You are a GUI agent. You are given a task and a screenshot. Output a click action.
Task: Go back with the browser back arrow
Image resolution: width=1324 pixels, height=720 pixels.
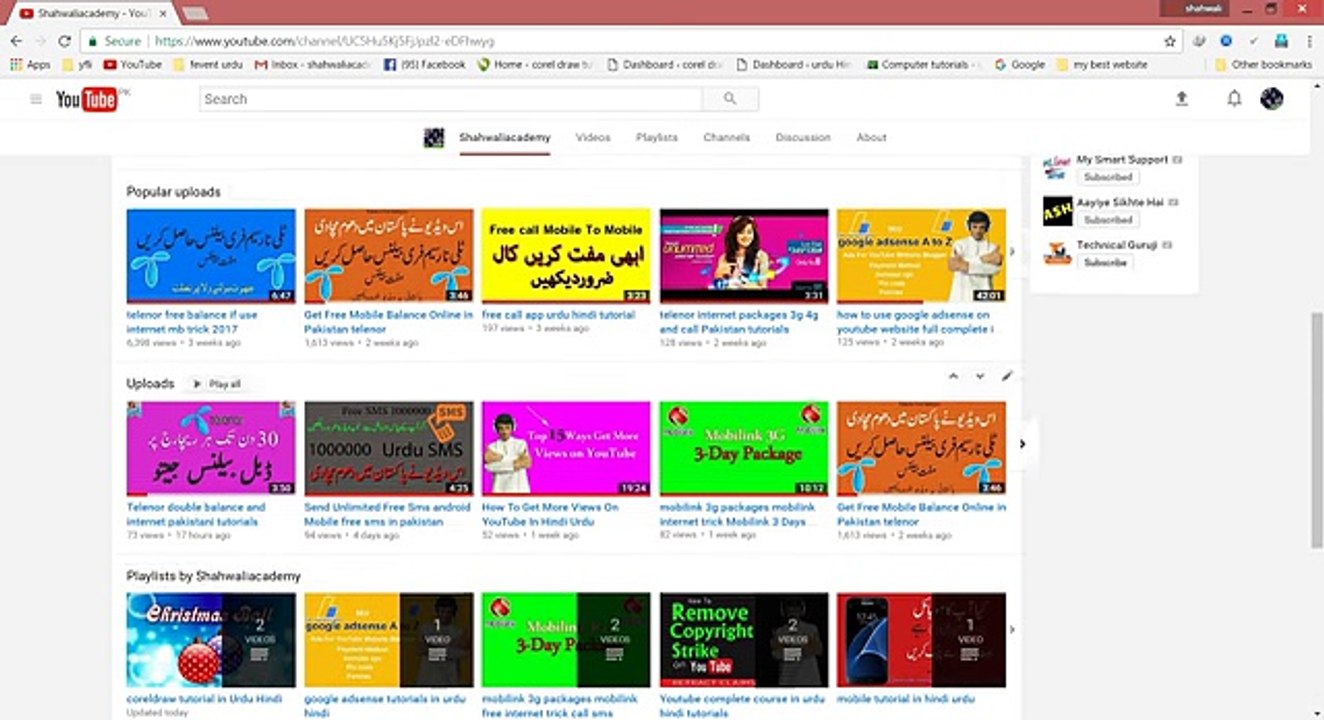[x=16, y=41]
